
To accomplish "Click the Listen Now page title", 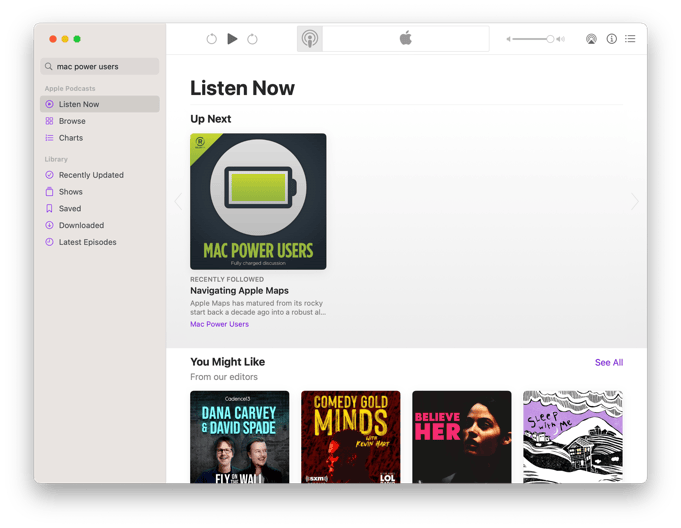I will (242, 88).
